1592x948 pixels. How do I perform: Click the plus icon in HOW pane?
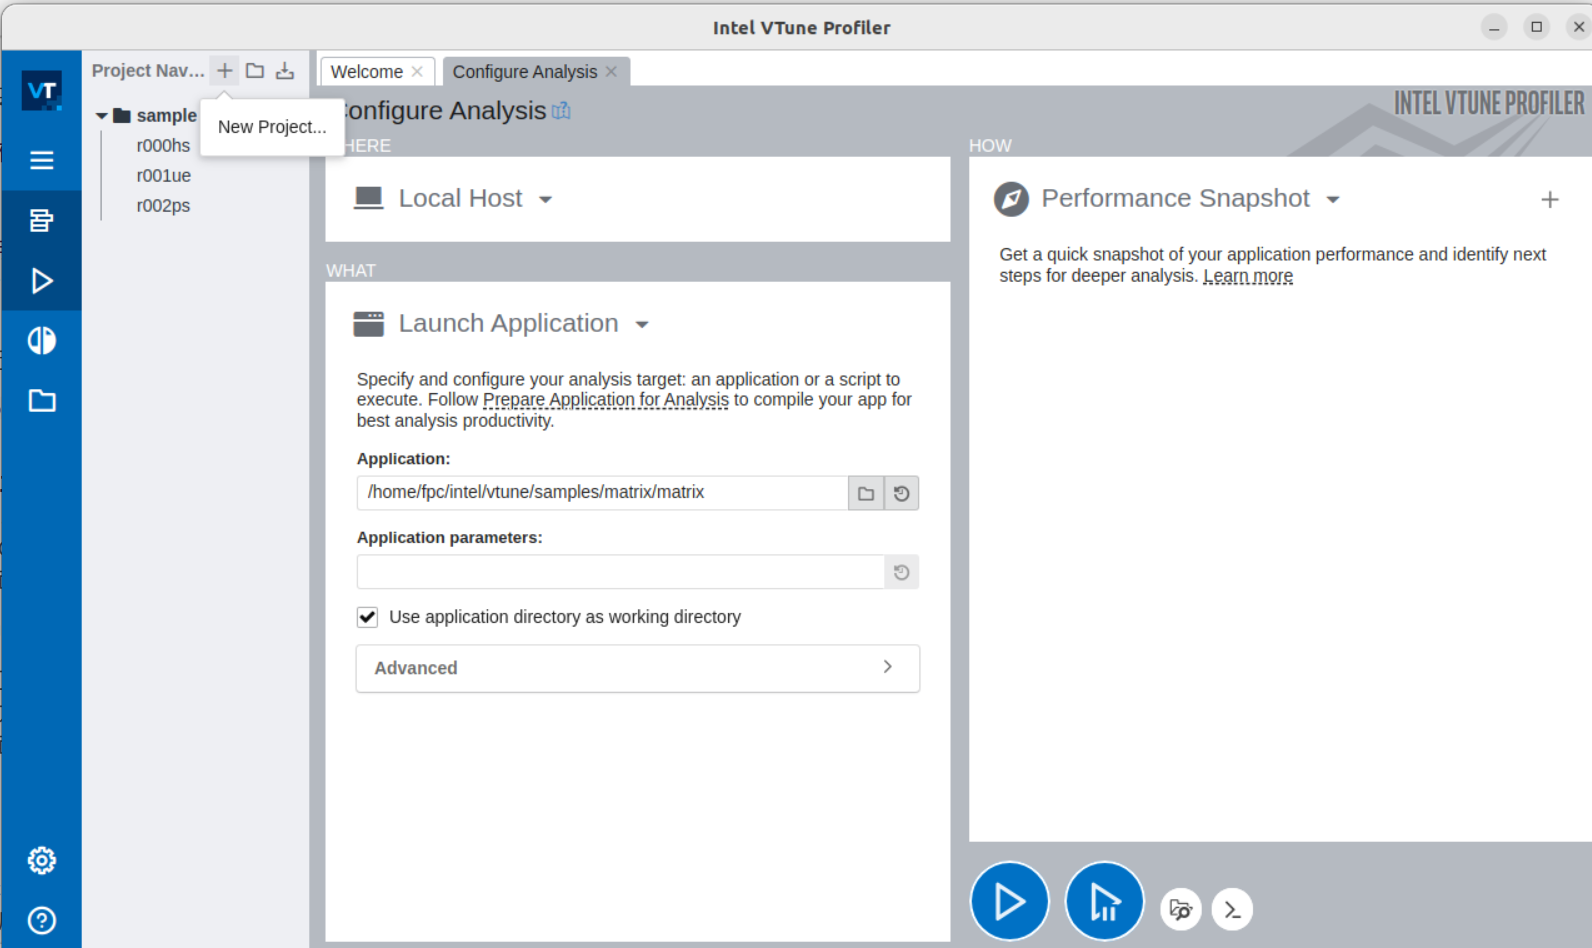[x=1550, y=200]
